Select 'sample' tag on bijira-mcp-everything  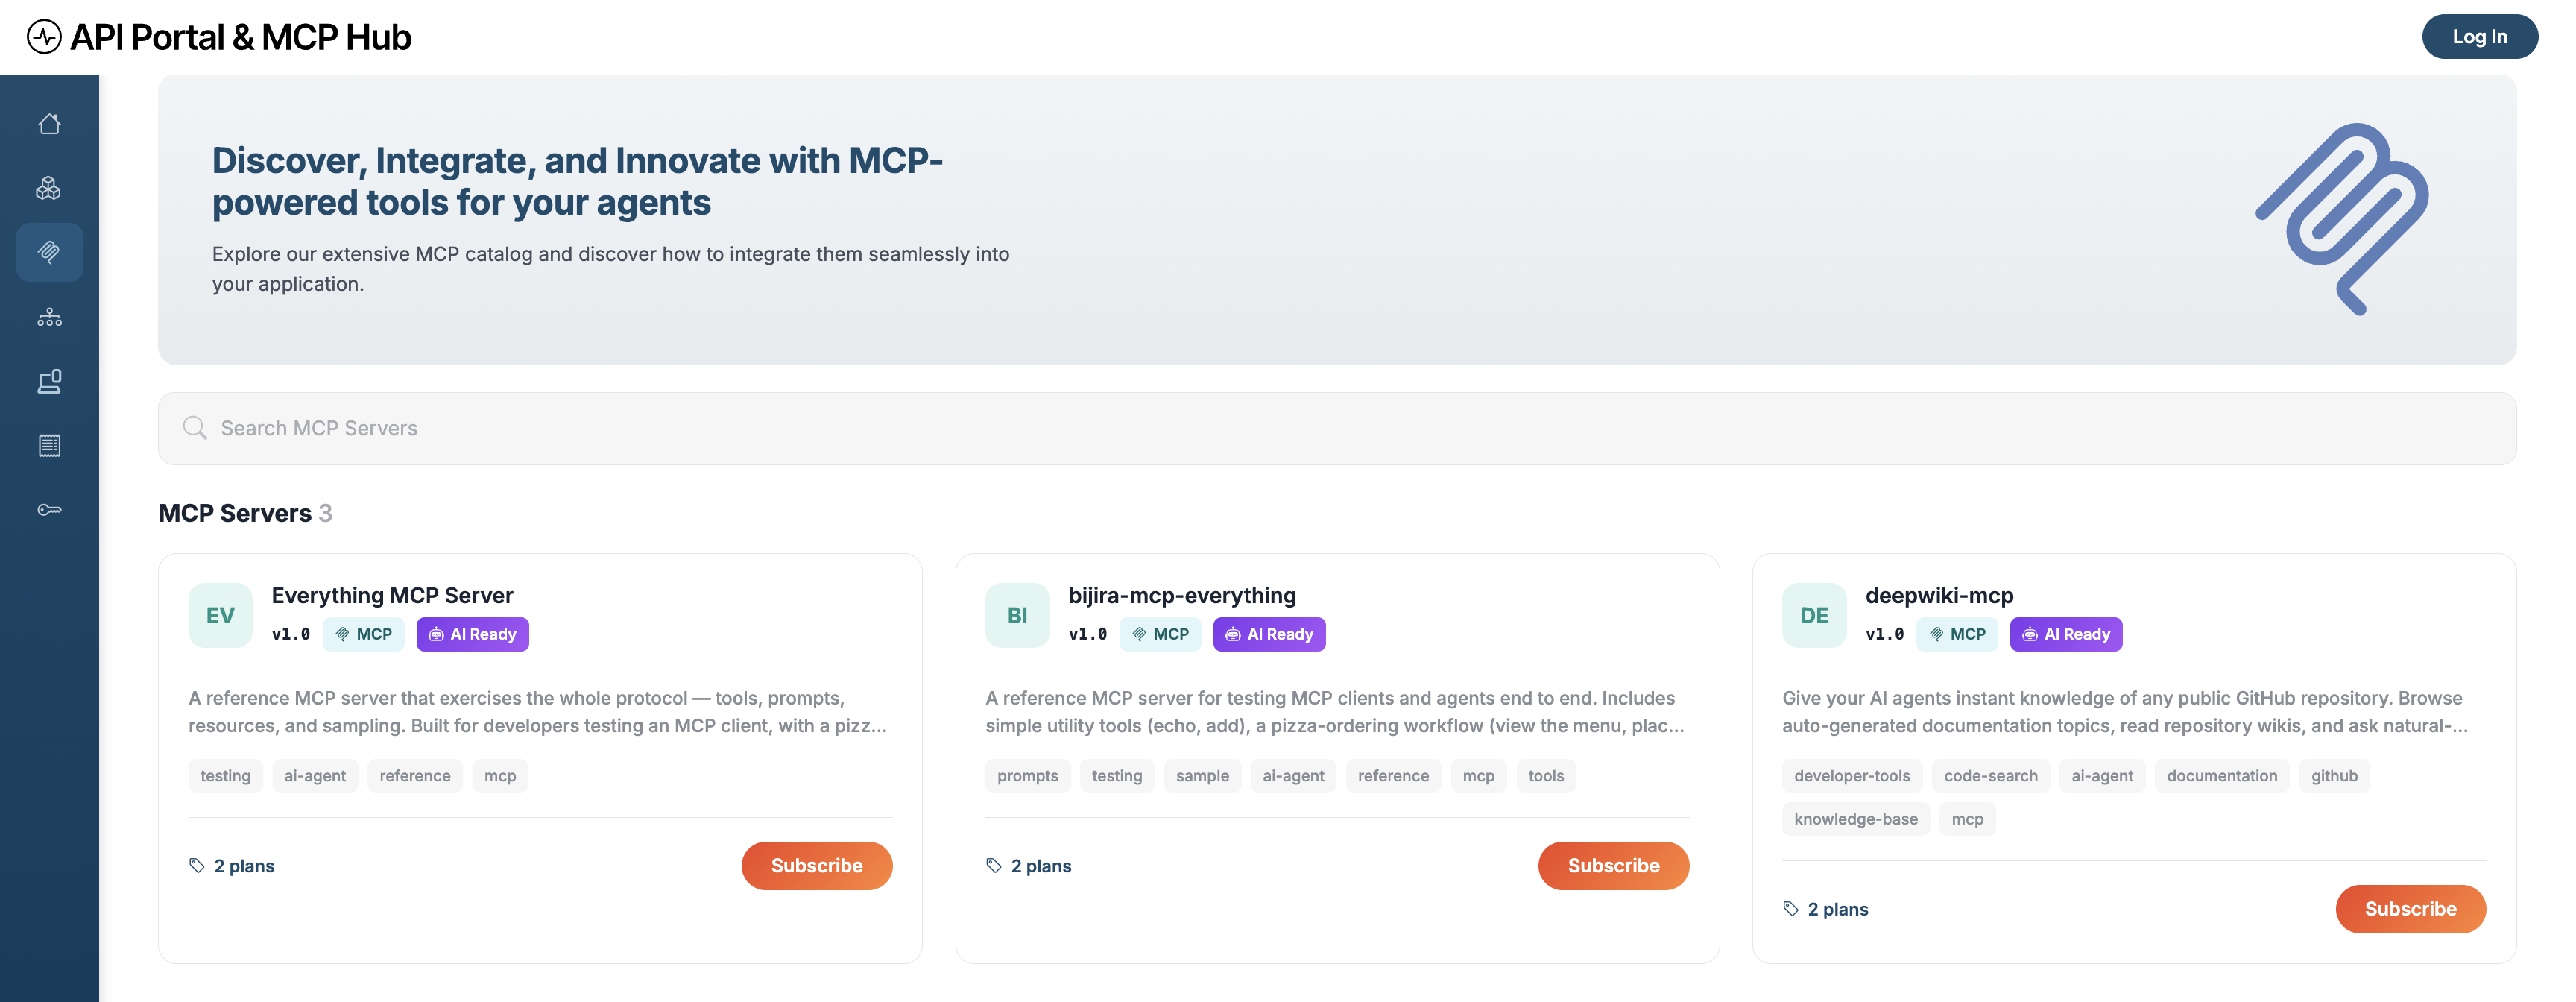(x=1202, y=775)
